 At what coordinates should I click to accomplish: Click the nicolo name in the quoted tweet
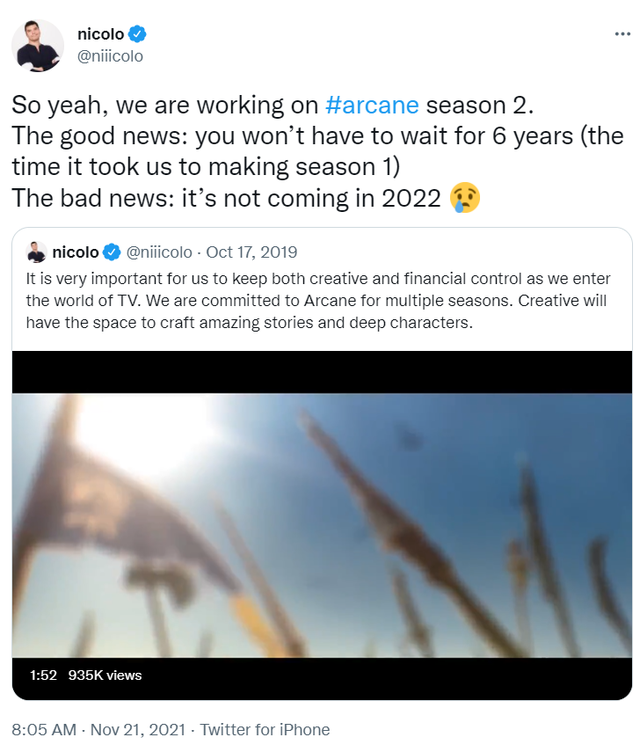[x=75, y=252]
